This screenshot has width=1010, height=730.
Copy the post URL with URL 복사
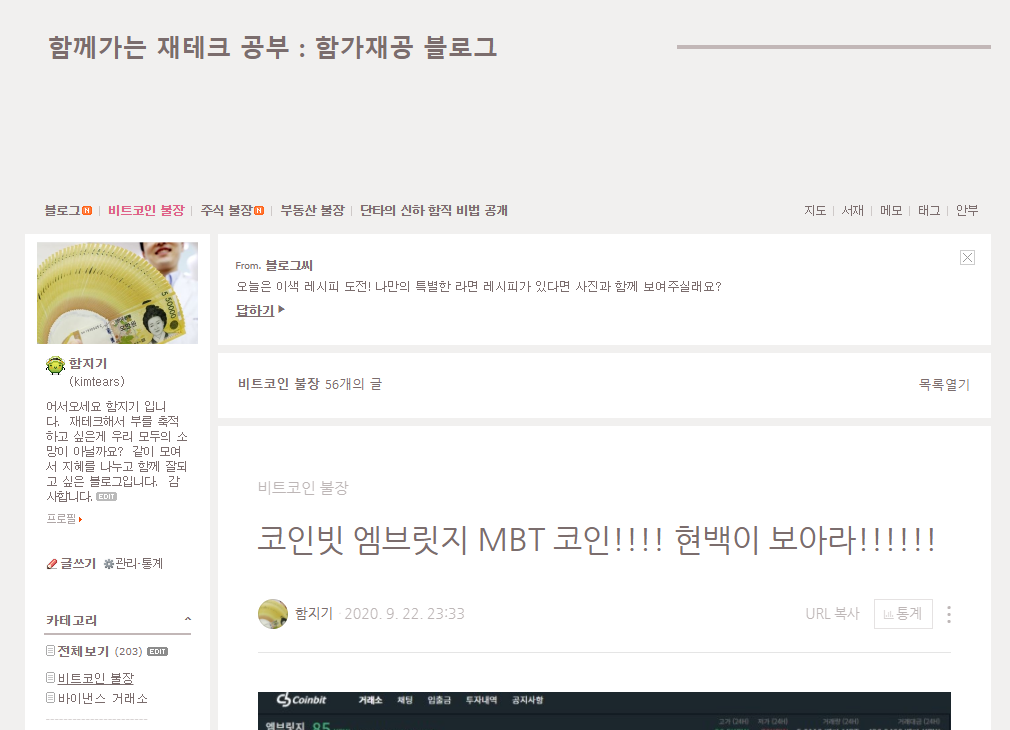coord(832,614)
